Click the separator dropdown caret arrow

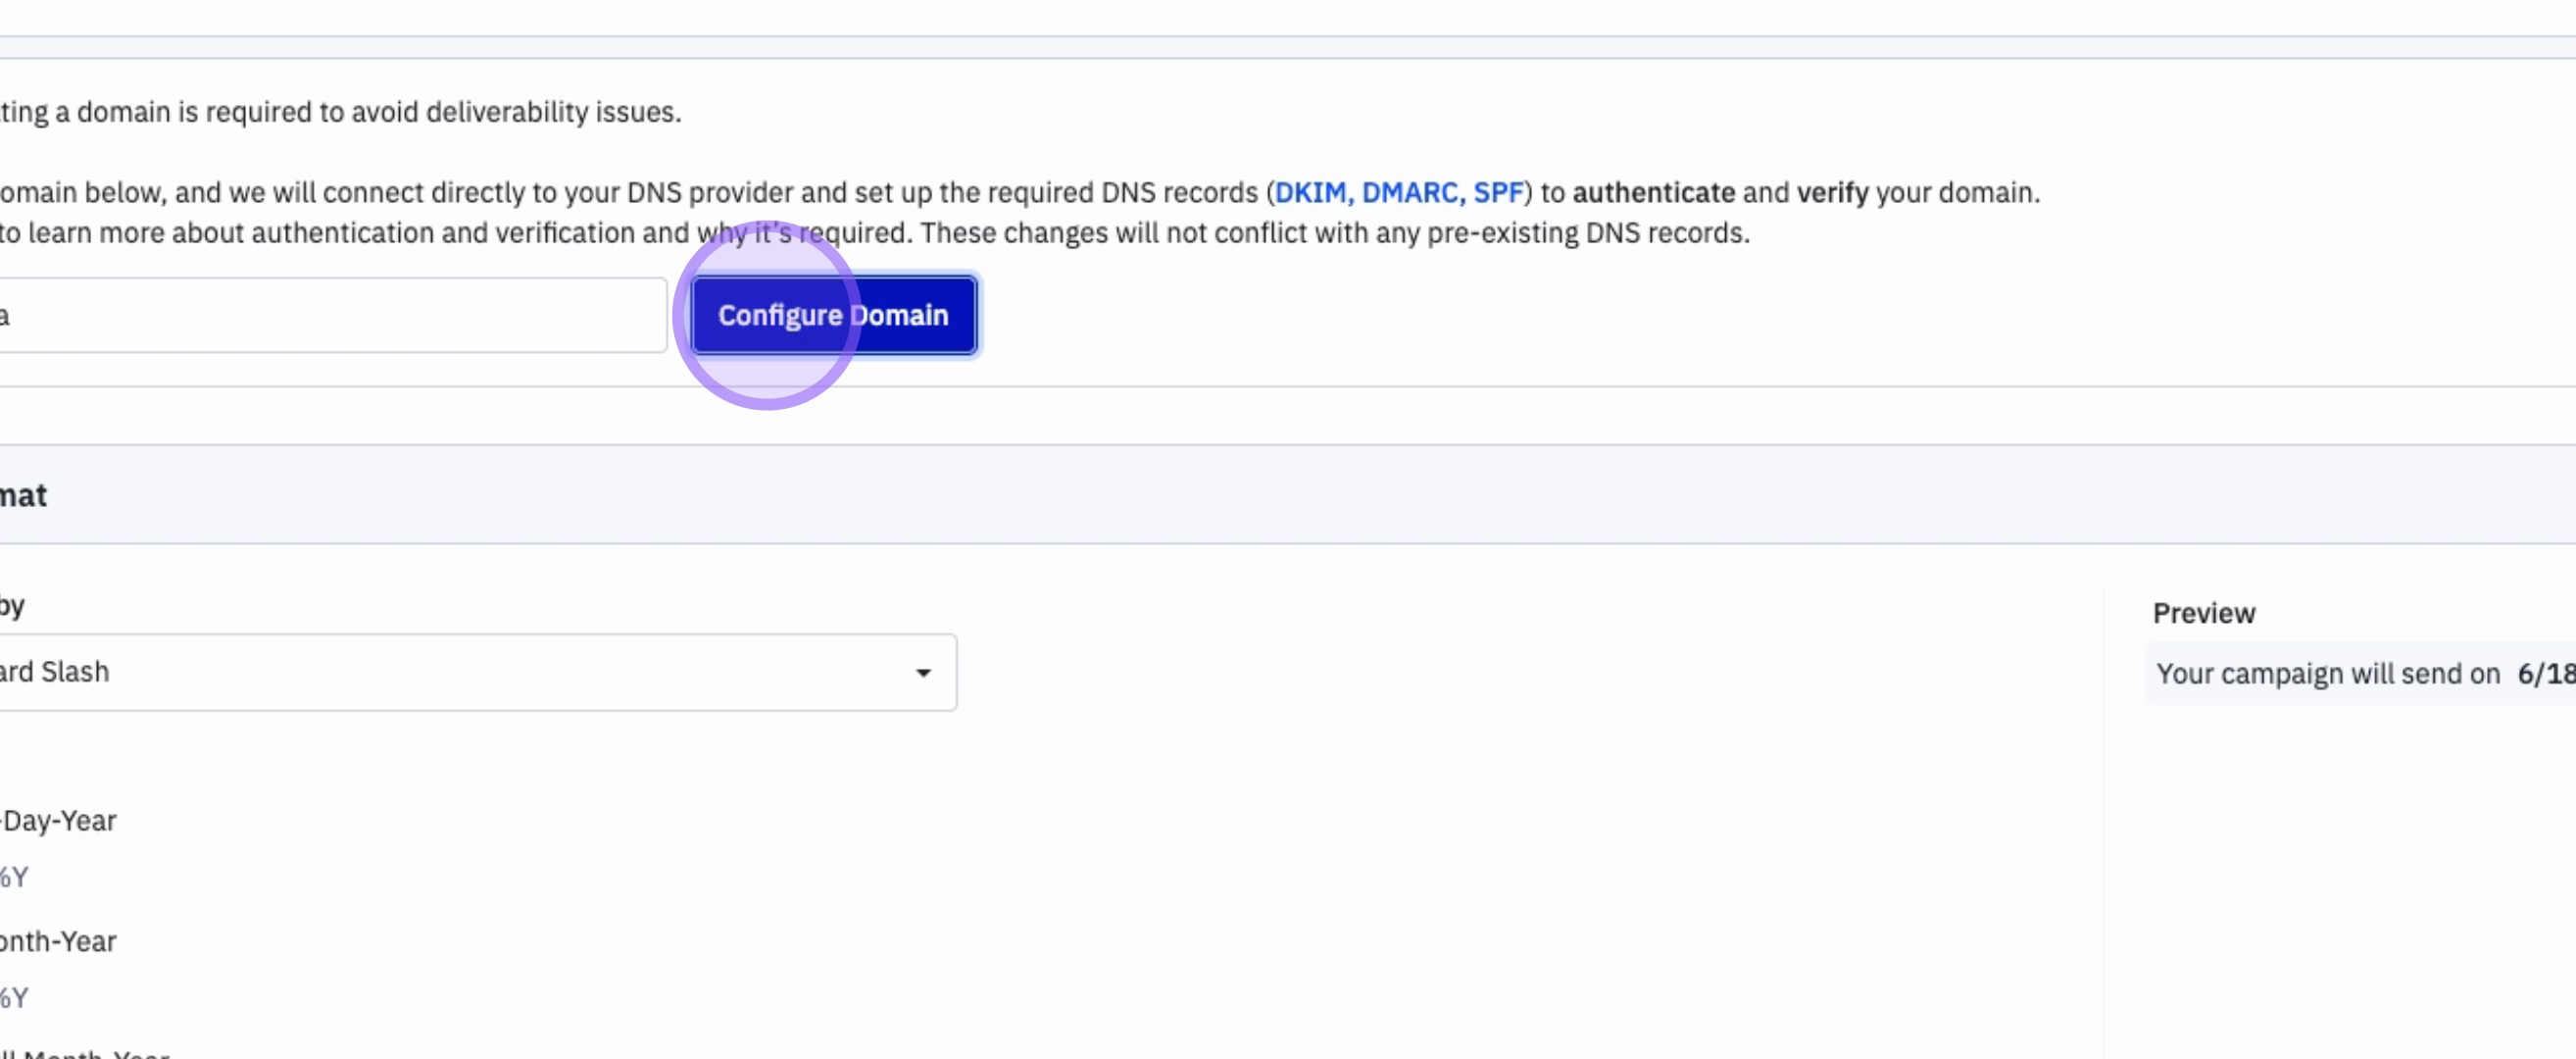tap(922, 673)
